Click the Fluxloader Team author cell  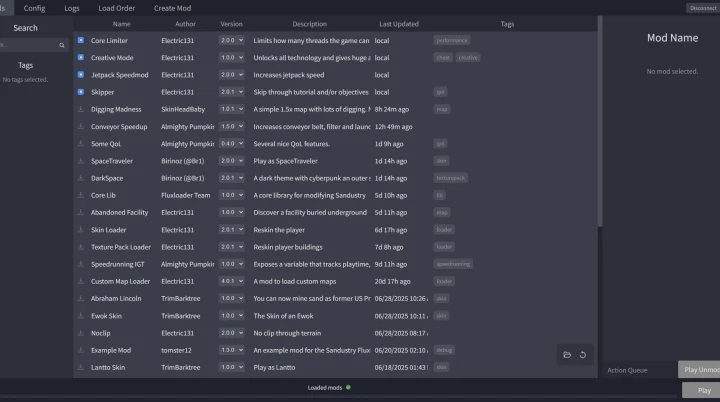(186, 195)
